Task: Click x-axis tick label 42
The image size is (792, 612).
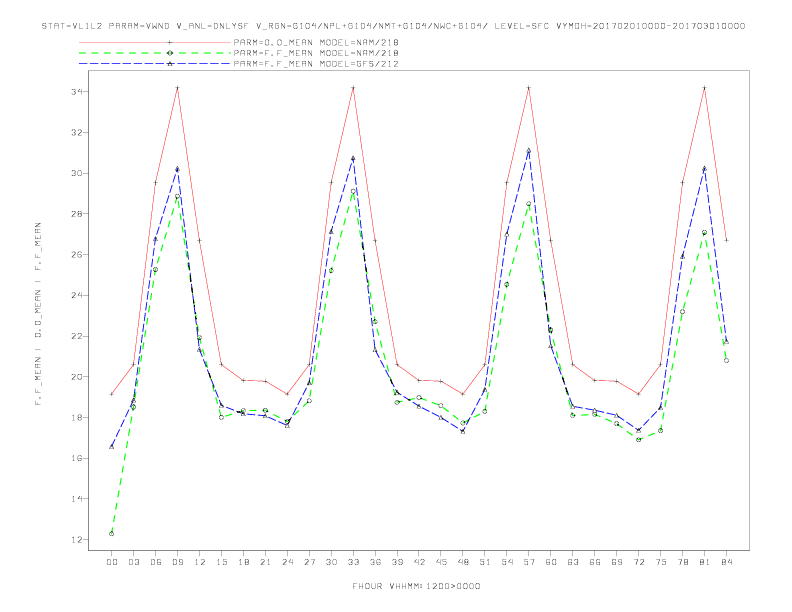Action: [x=419, y=562]
